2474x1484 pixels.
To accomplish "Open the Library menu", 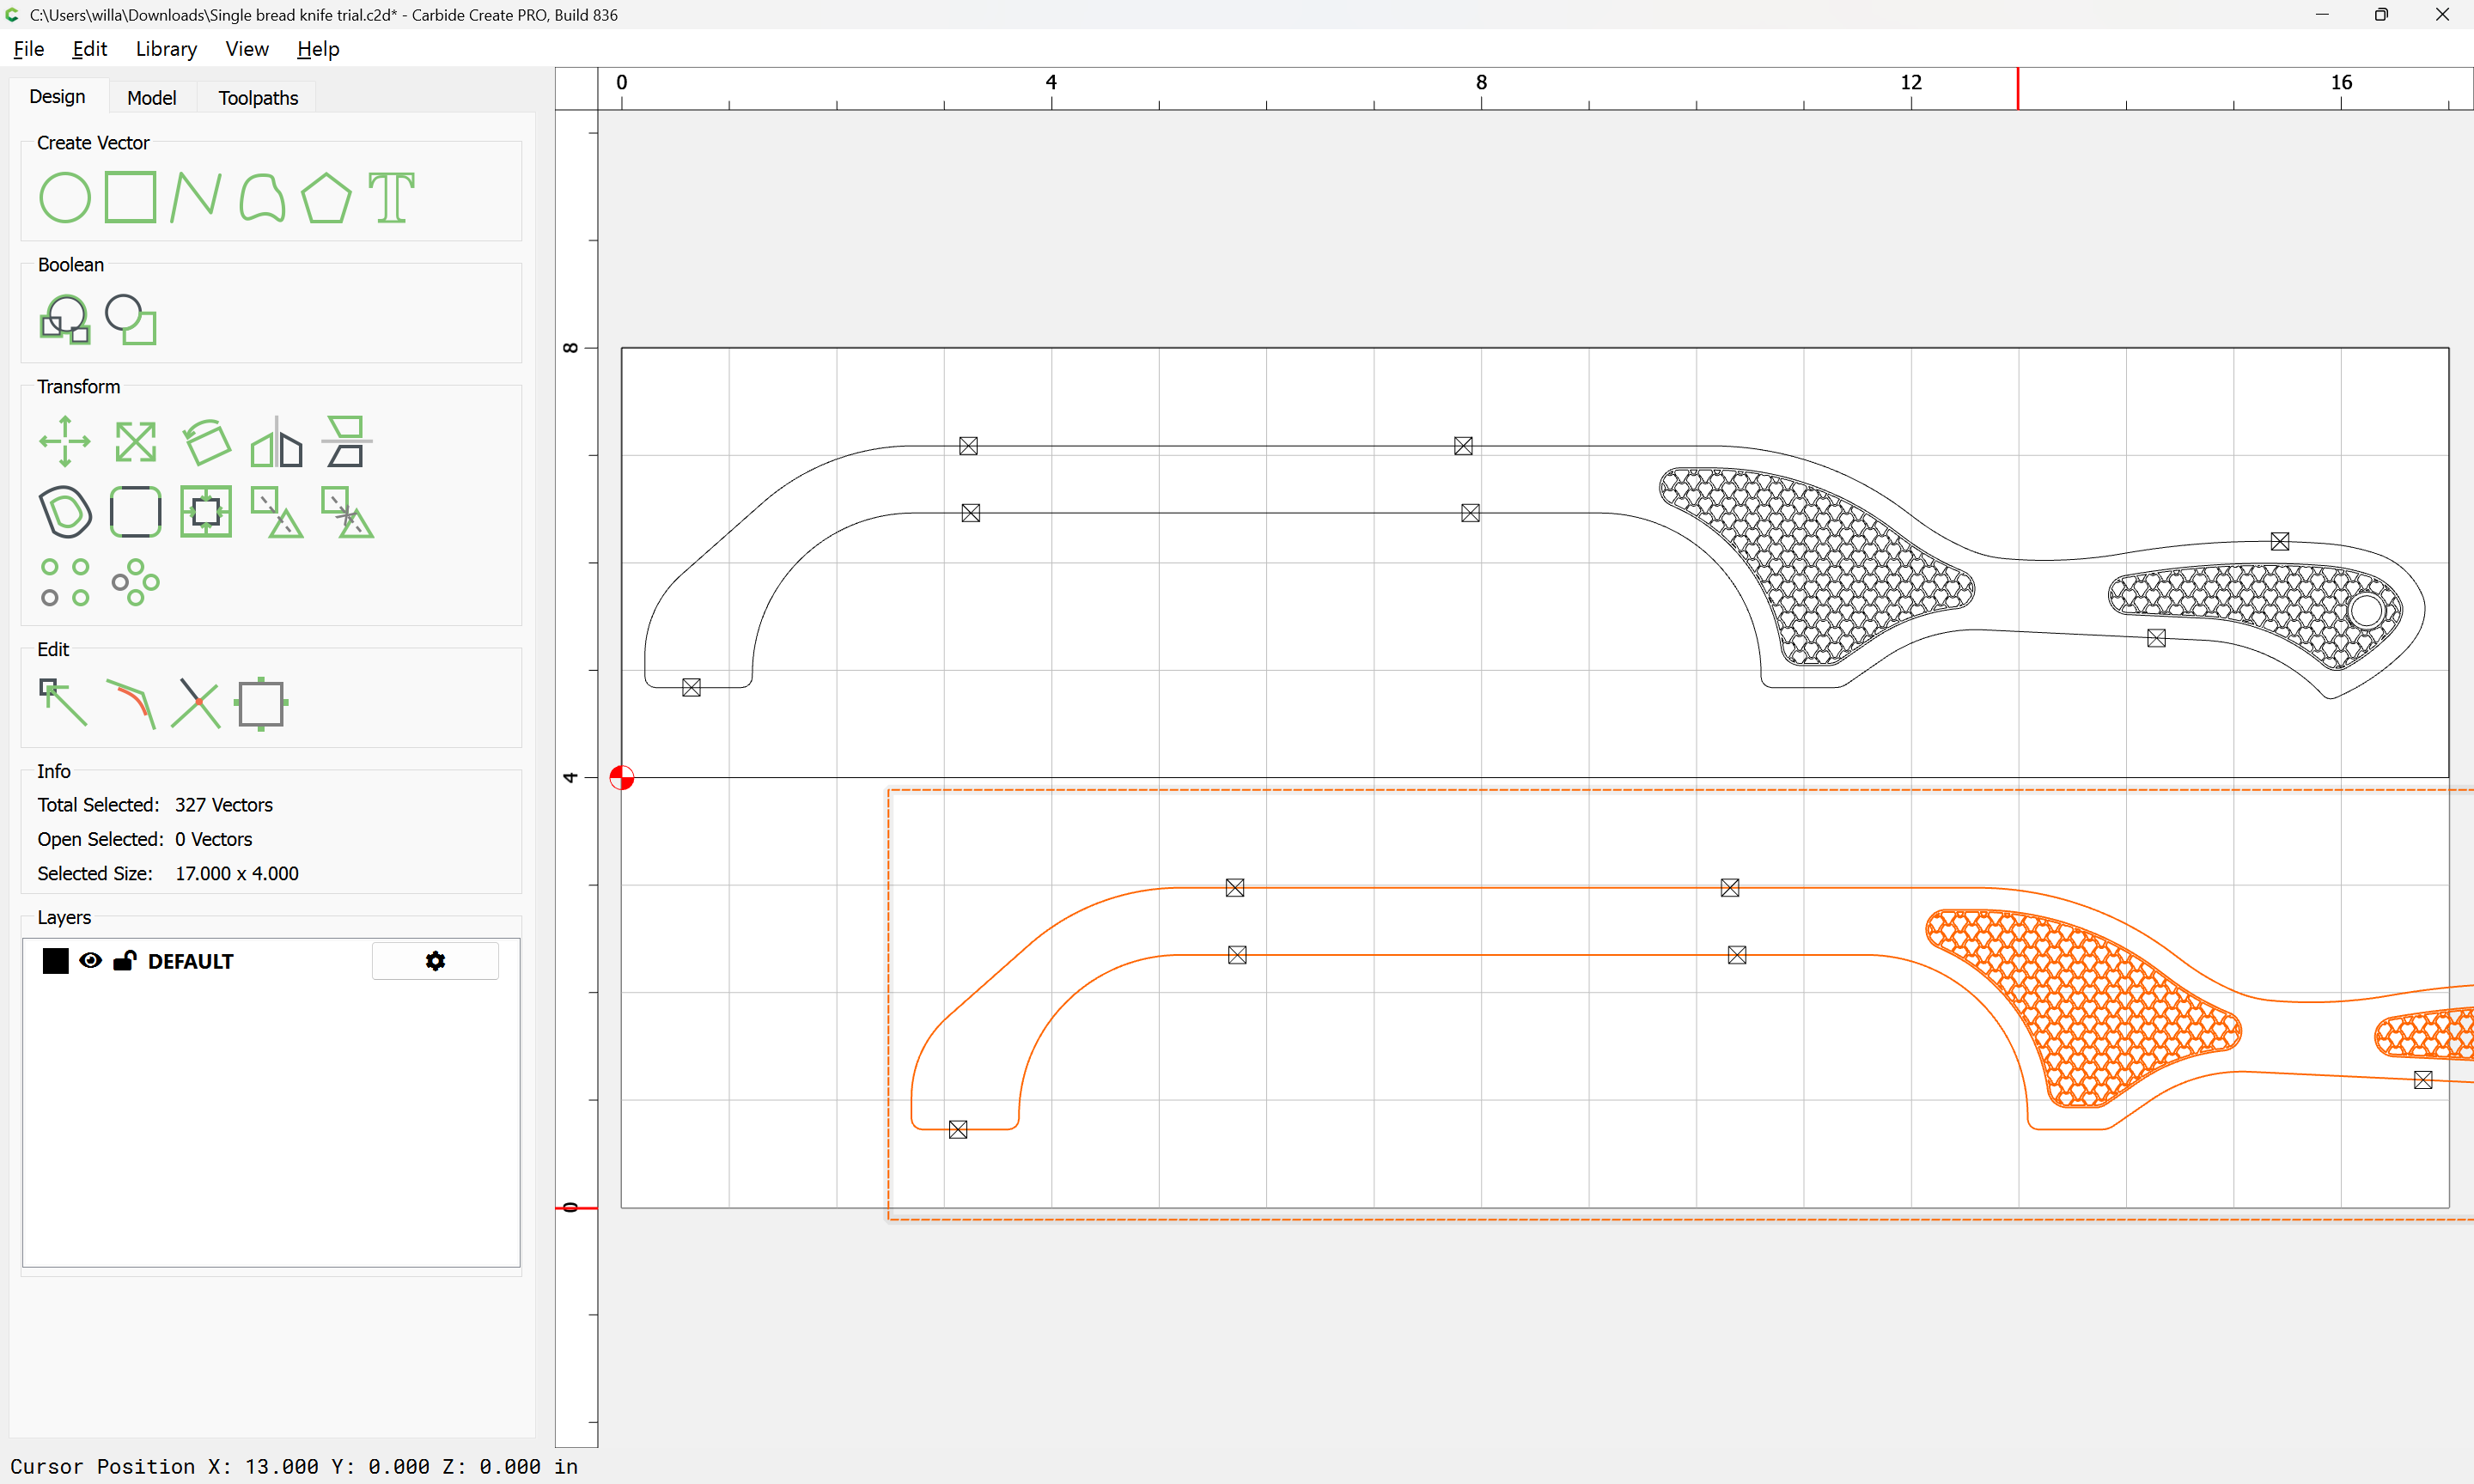I will click(x=166, y=49).
